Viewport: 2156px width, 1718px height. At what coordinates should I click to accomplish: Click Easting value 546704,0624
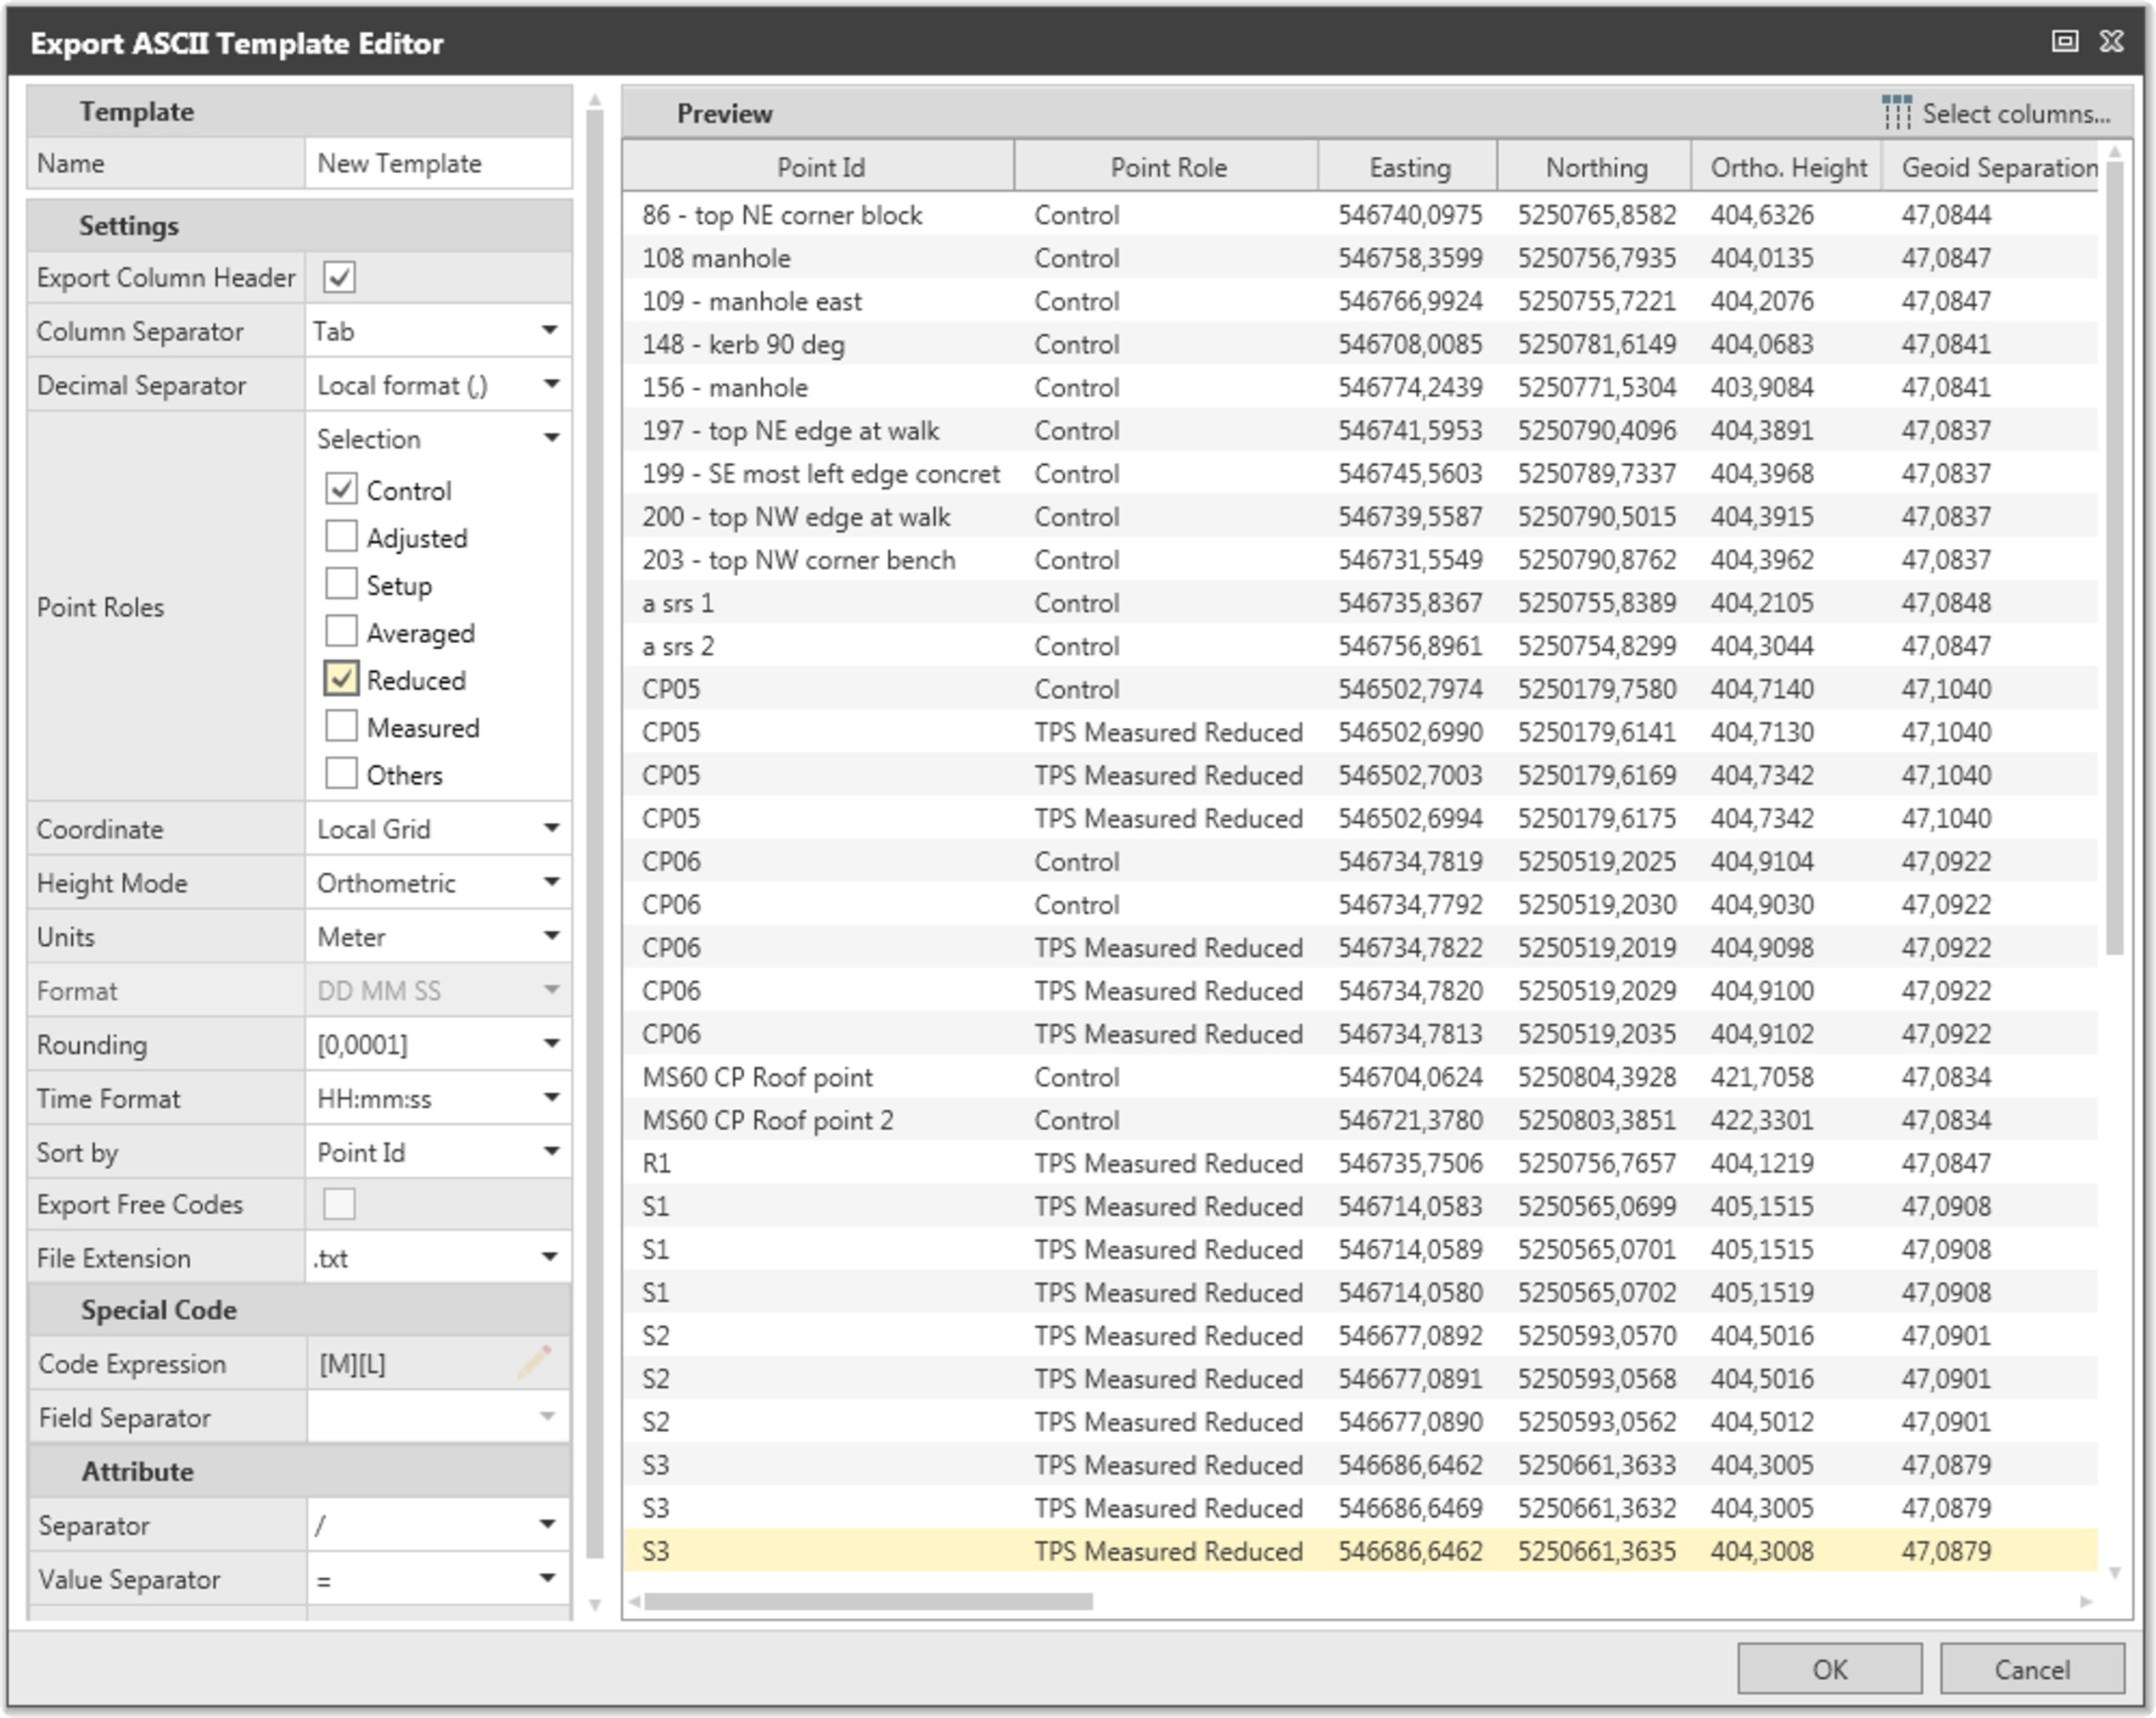(x=1410, y=1076)
